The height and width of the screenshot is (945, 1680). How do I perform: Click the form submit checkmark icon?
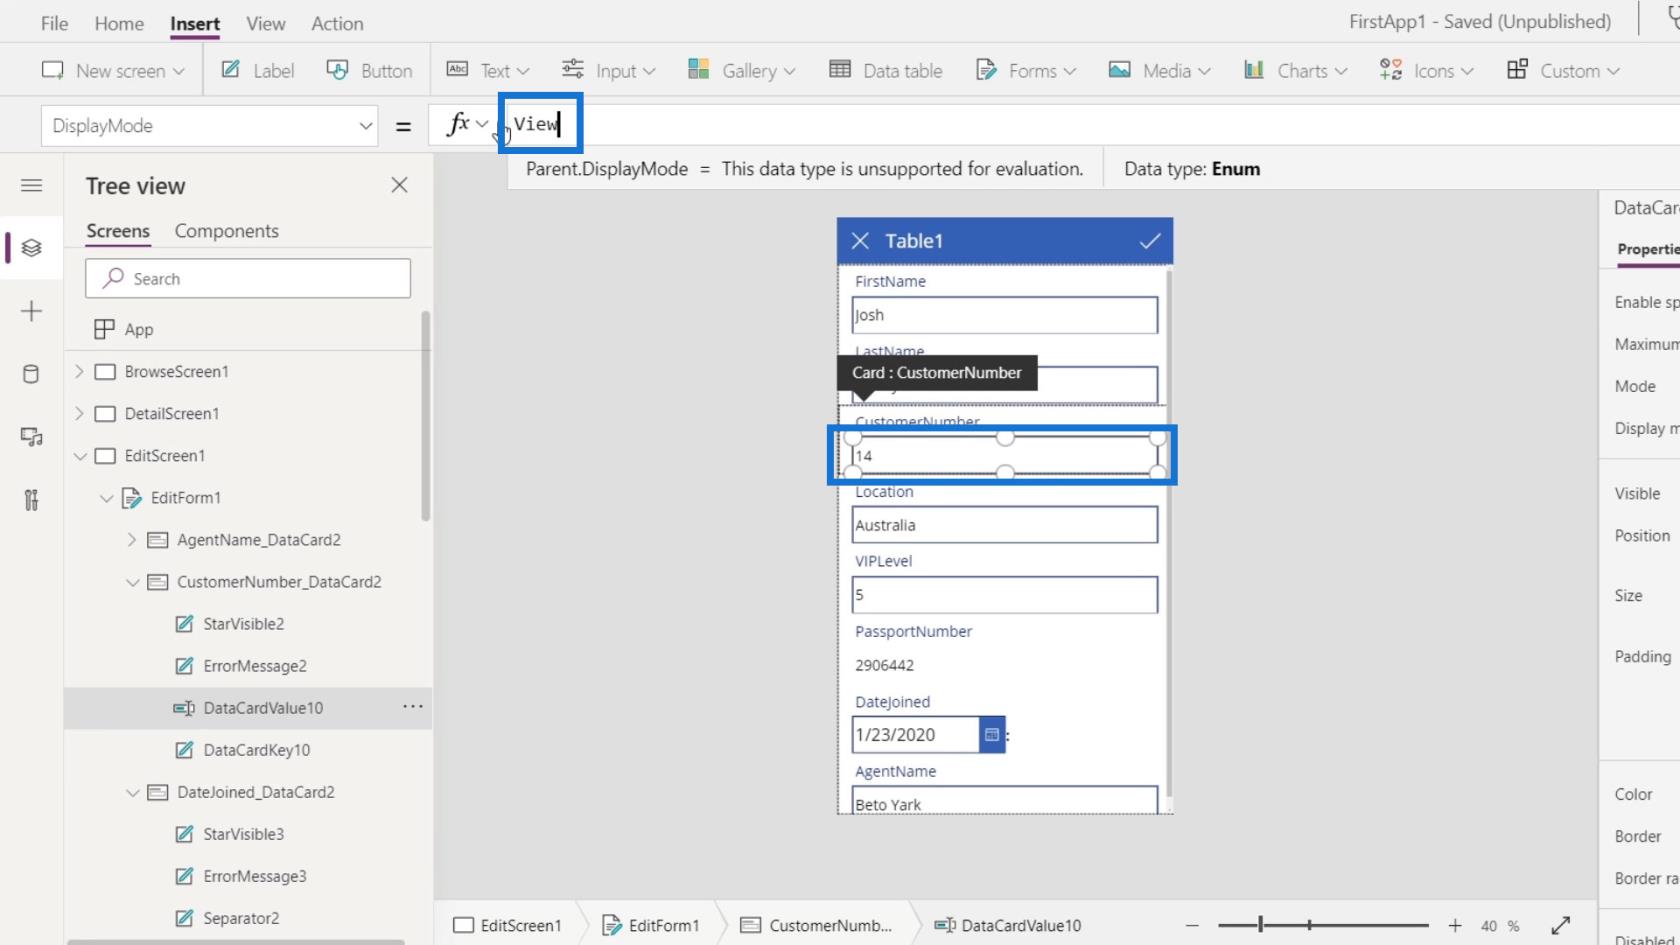click(1150, 241)
